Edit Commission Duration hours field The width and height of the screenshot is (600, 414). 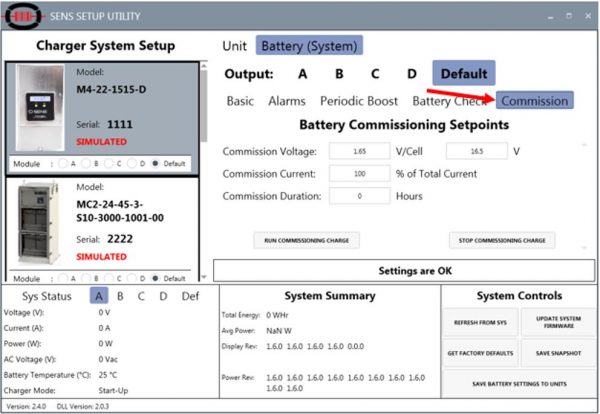click(360, 196)
